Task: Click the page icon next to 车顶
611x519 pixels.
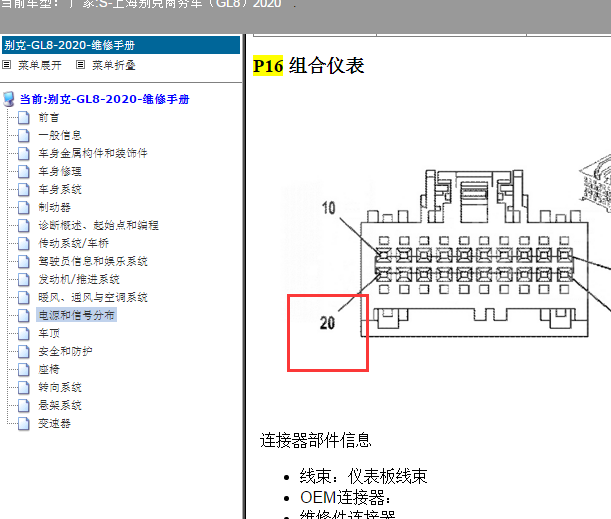Action: point(23,333)
